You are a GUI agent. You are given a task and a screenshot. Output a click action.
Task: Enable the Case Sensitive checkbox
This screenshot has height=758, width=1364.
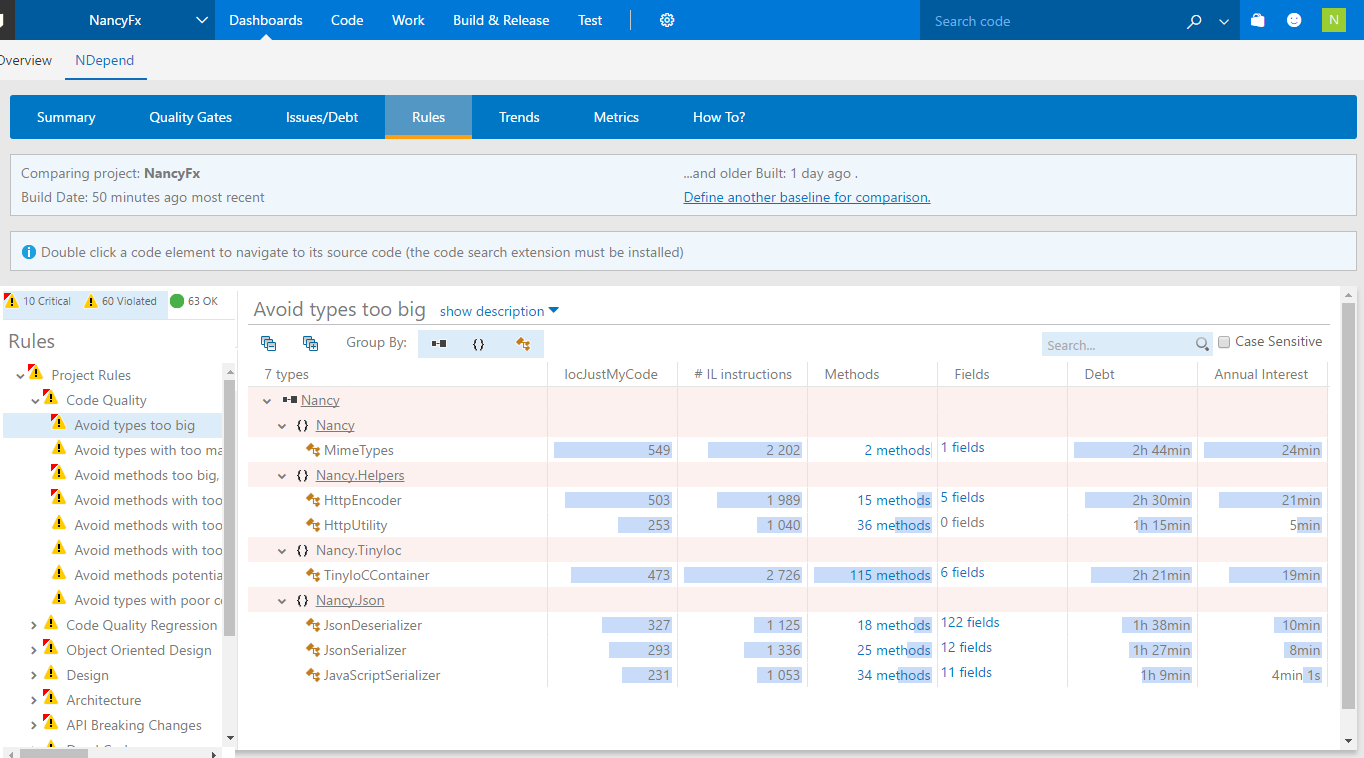1224,342
